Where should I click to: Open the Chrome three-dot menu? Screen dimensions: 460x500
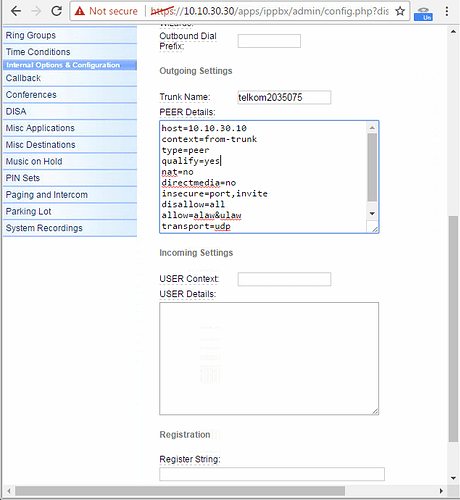(447, 11)
